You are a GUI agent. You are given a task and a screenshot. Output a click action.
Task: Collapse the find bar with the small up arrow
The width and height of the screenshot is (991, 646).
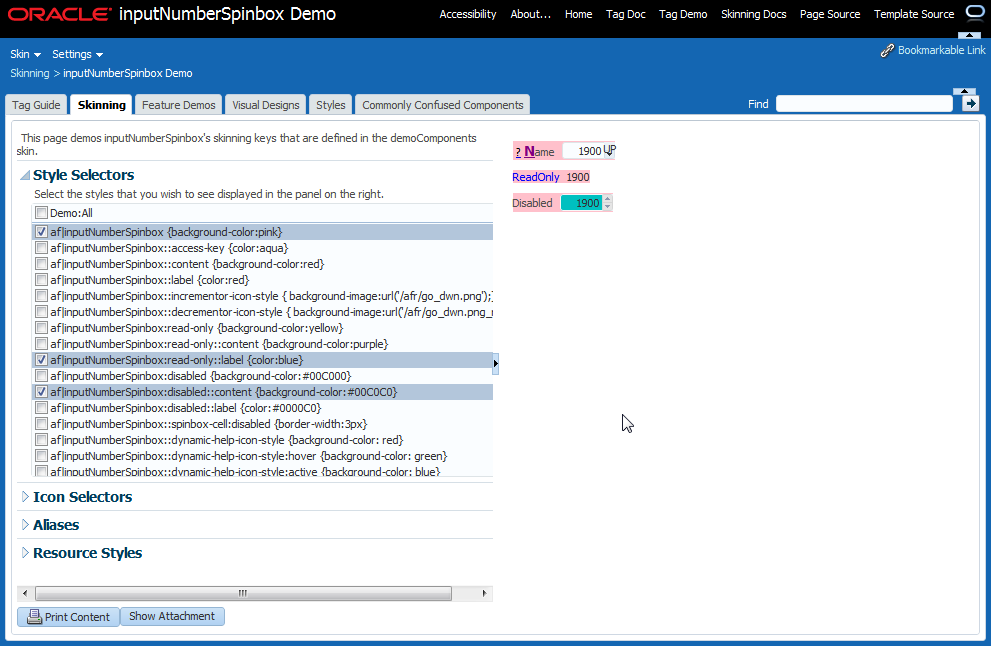pos(964,91)
